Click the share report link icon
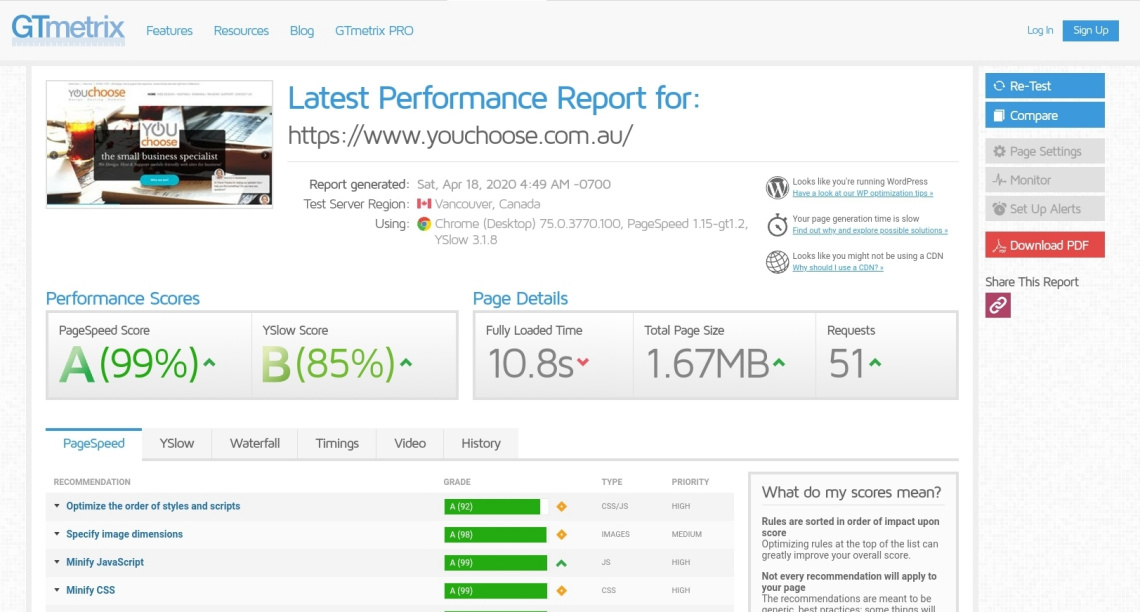This screenshot has width=1140, height=612. click(998, 306)
